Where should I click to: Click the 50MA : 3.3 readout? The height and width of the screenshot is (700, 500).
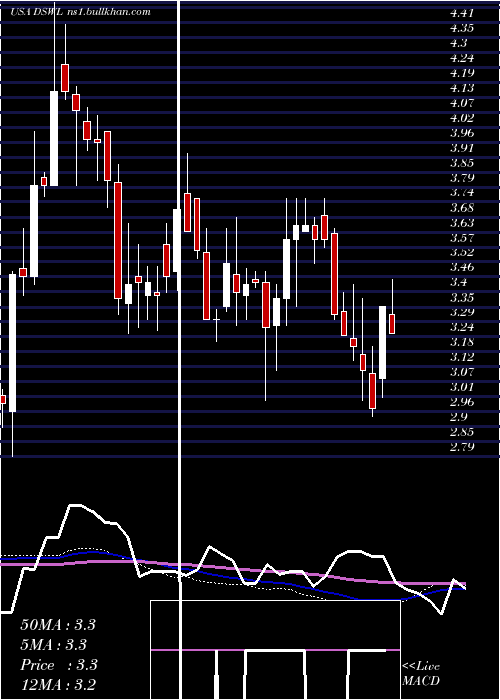coord(58,625)
